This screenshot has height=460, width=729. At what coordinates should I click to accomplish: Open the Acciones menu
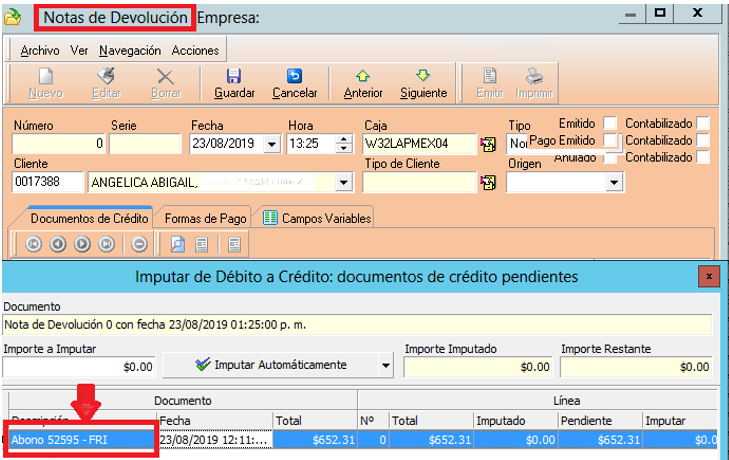195,50
